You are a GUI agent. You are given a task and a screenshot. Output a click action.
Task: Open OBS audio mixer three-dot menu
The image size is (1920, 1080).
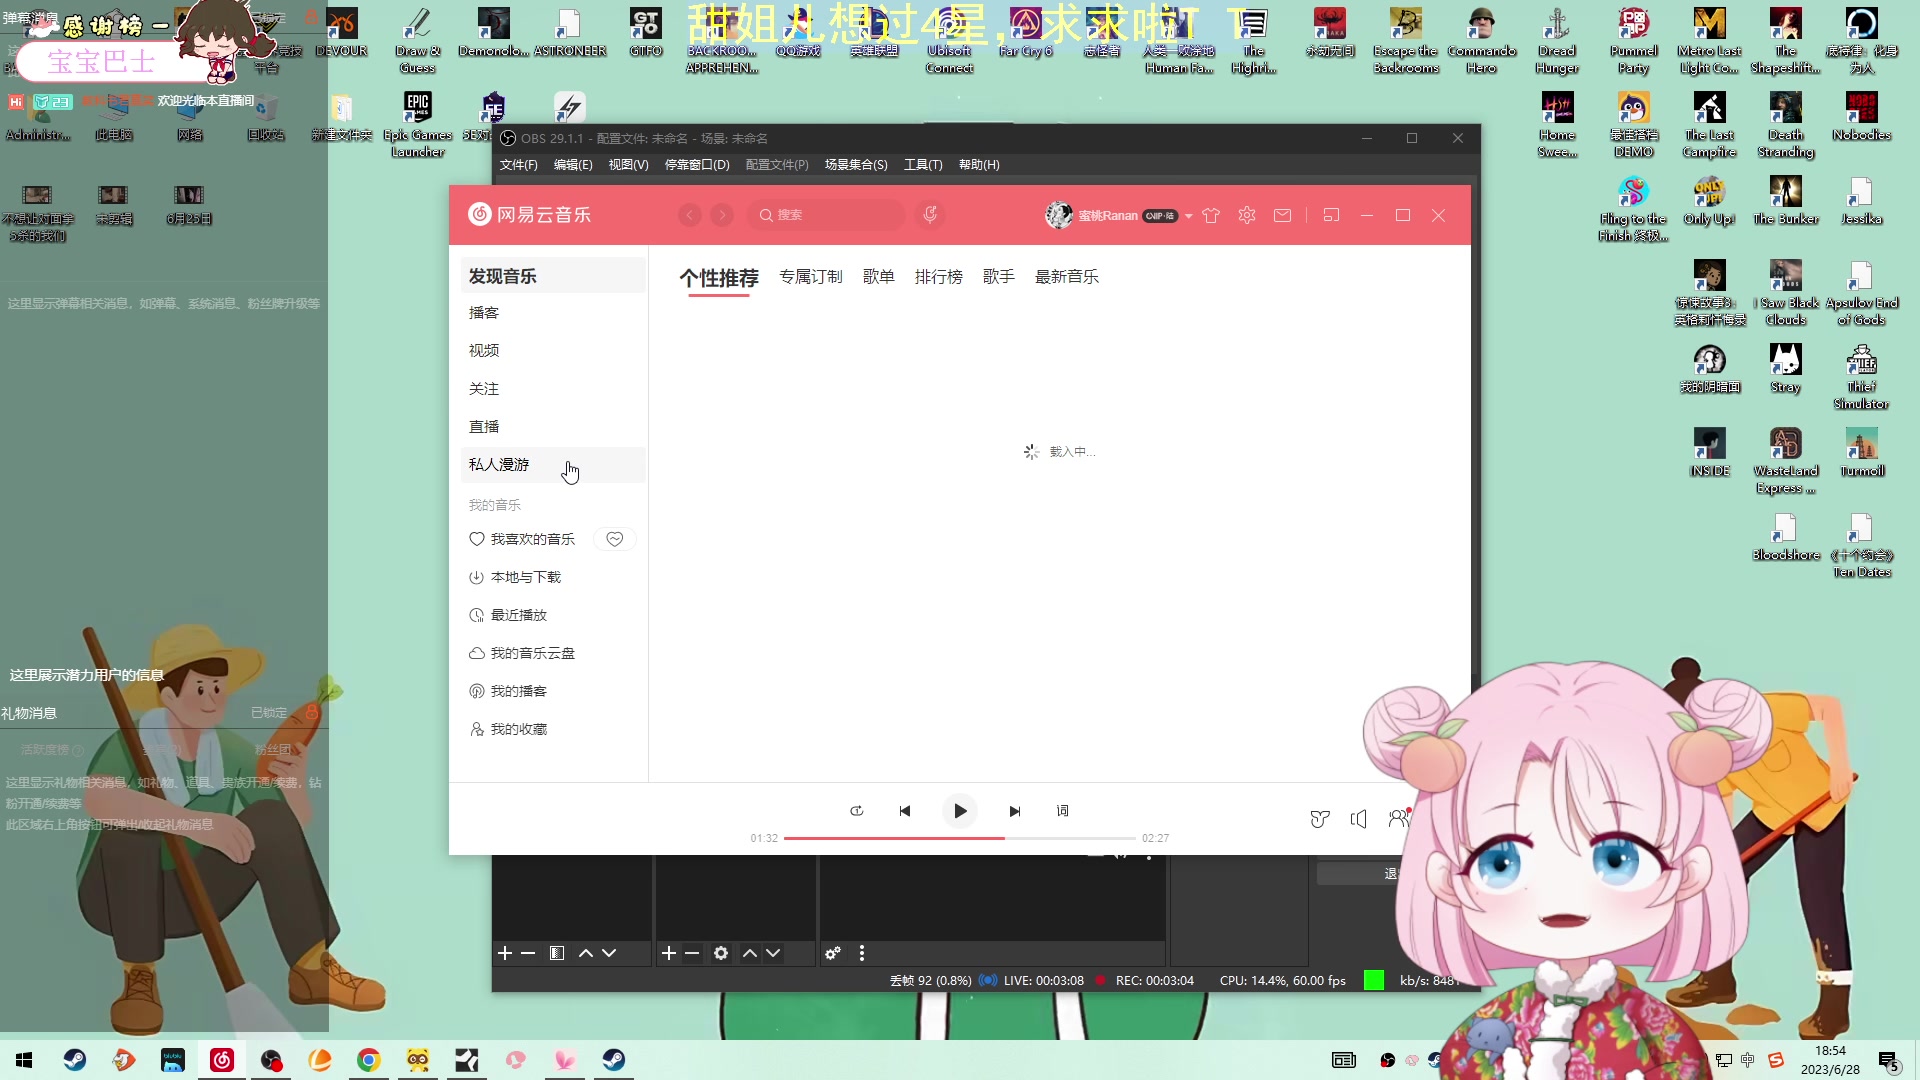click(x=862, y=953)
